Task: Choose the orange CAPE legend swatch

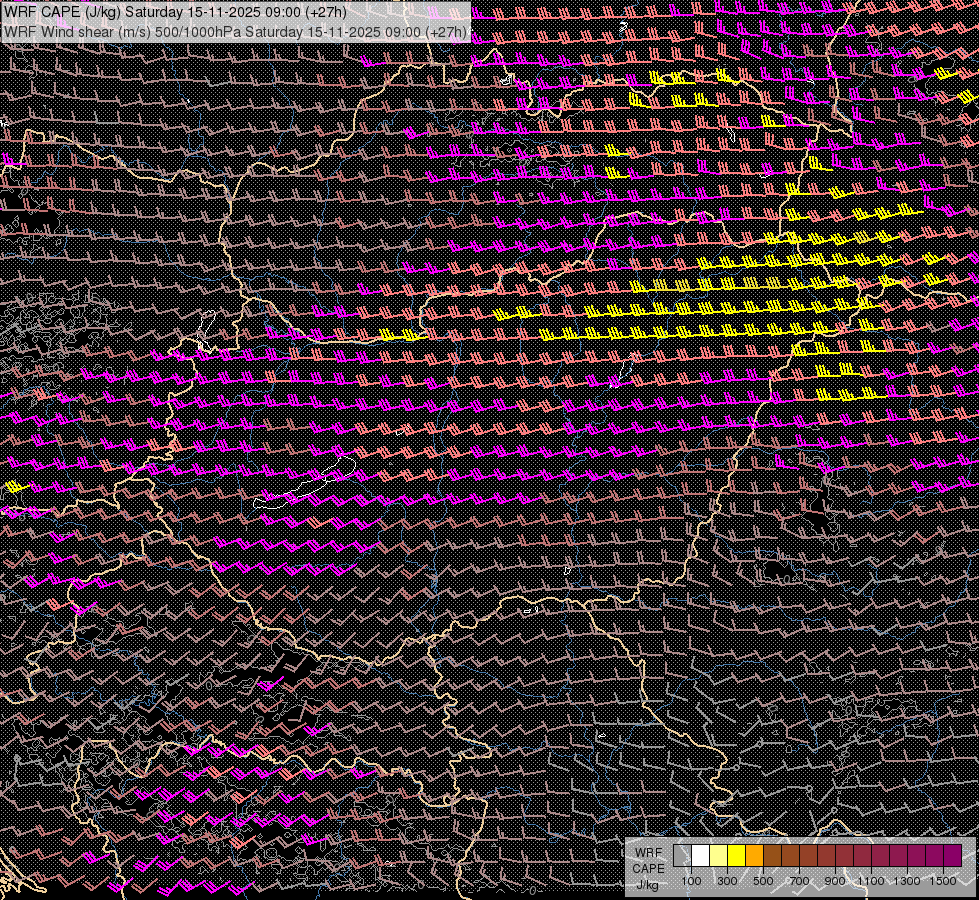Action: 754,856
